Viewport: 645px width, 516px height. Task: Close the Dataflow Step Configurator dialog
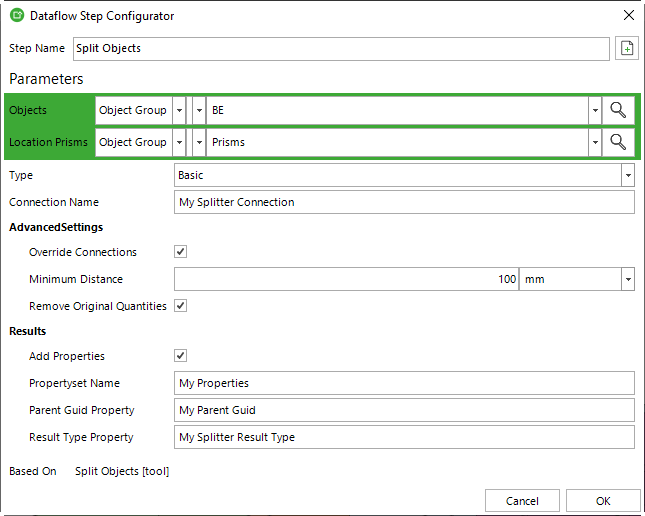click(629, 16)
